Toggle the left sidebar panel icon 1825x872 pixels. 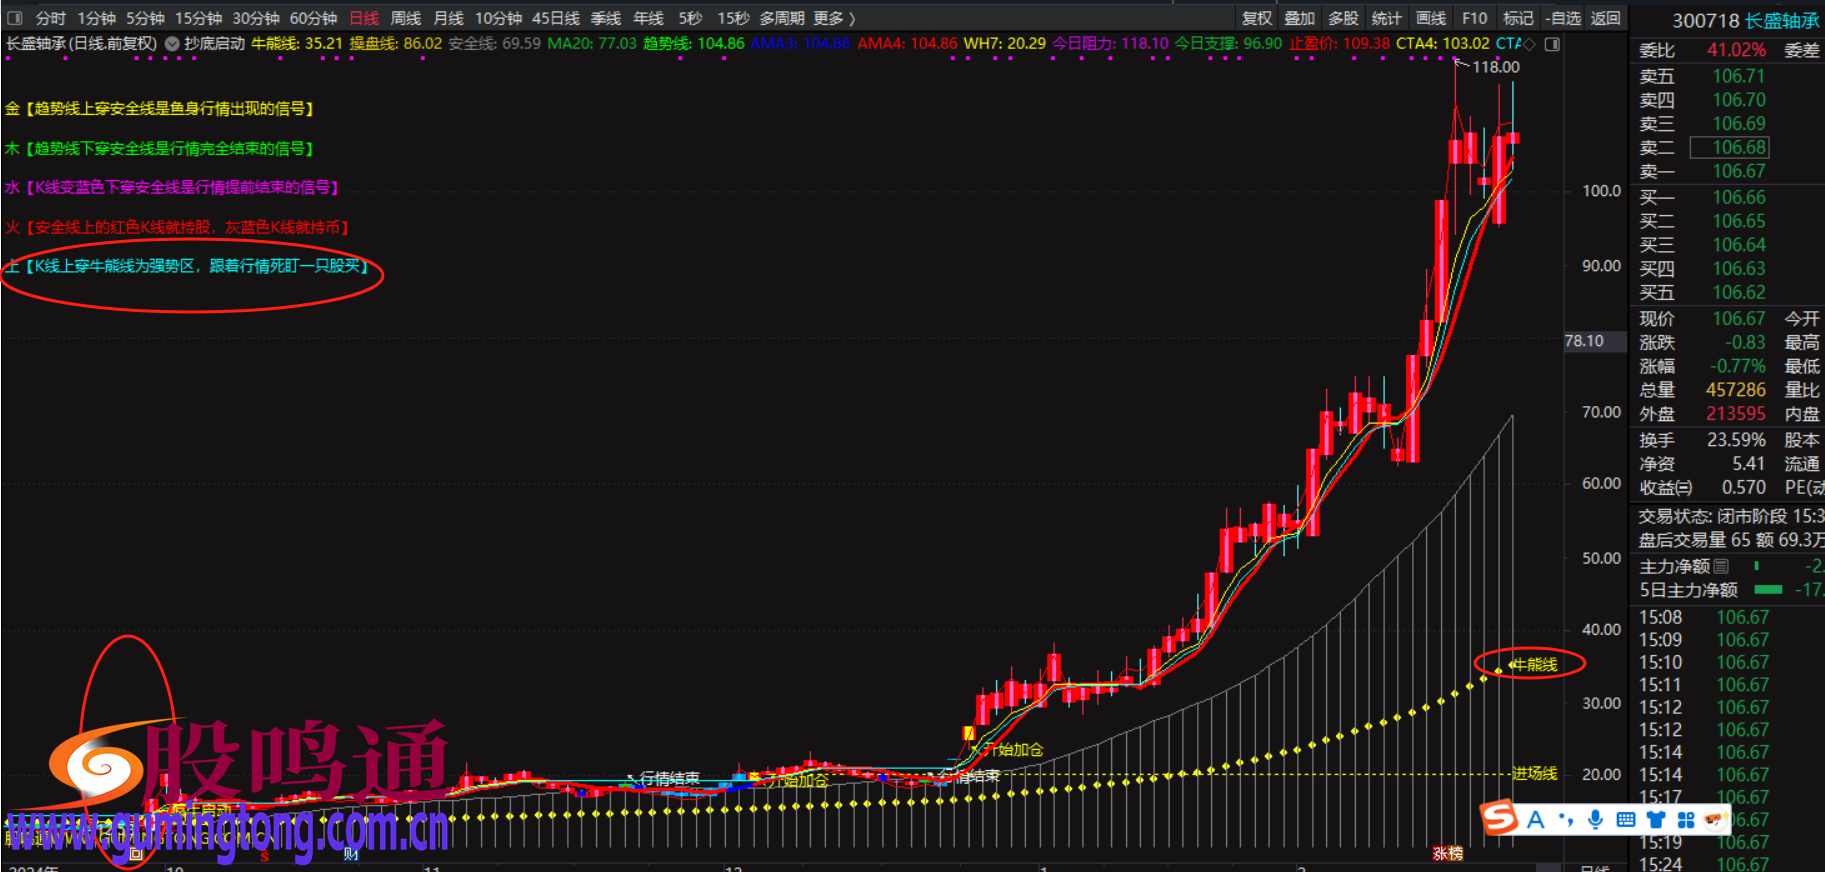(14, 18)
